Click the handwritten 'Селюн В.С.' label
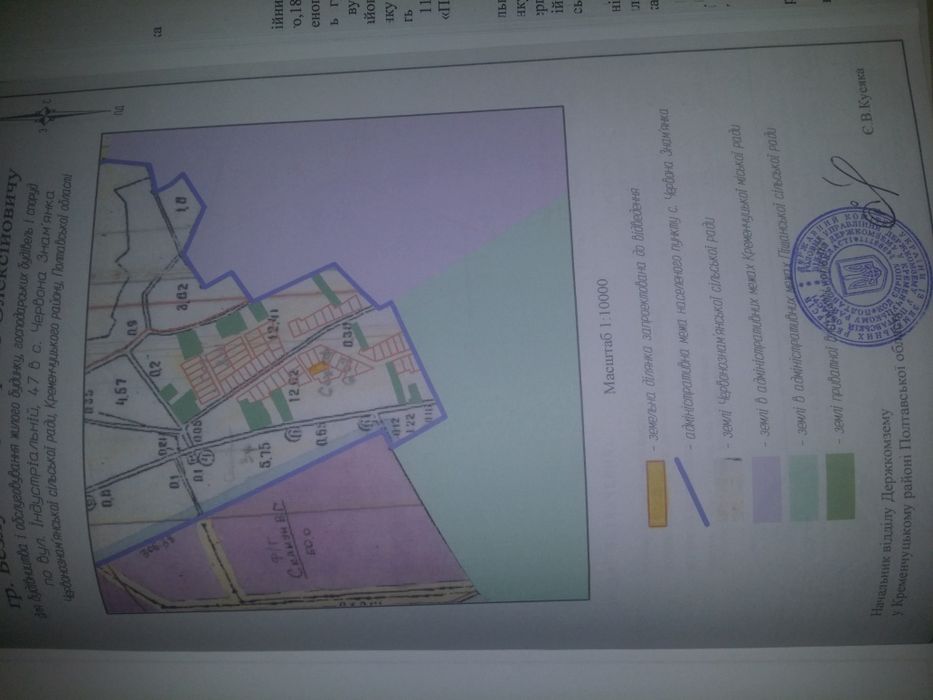933x700 pixels. [293, 539]
